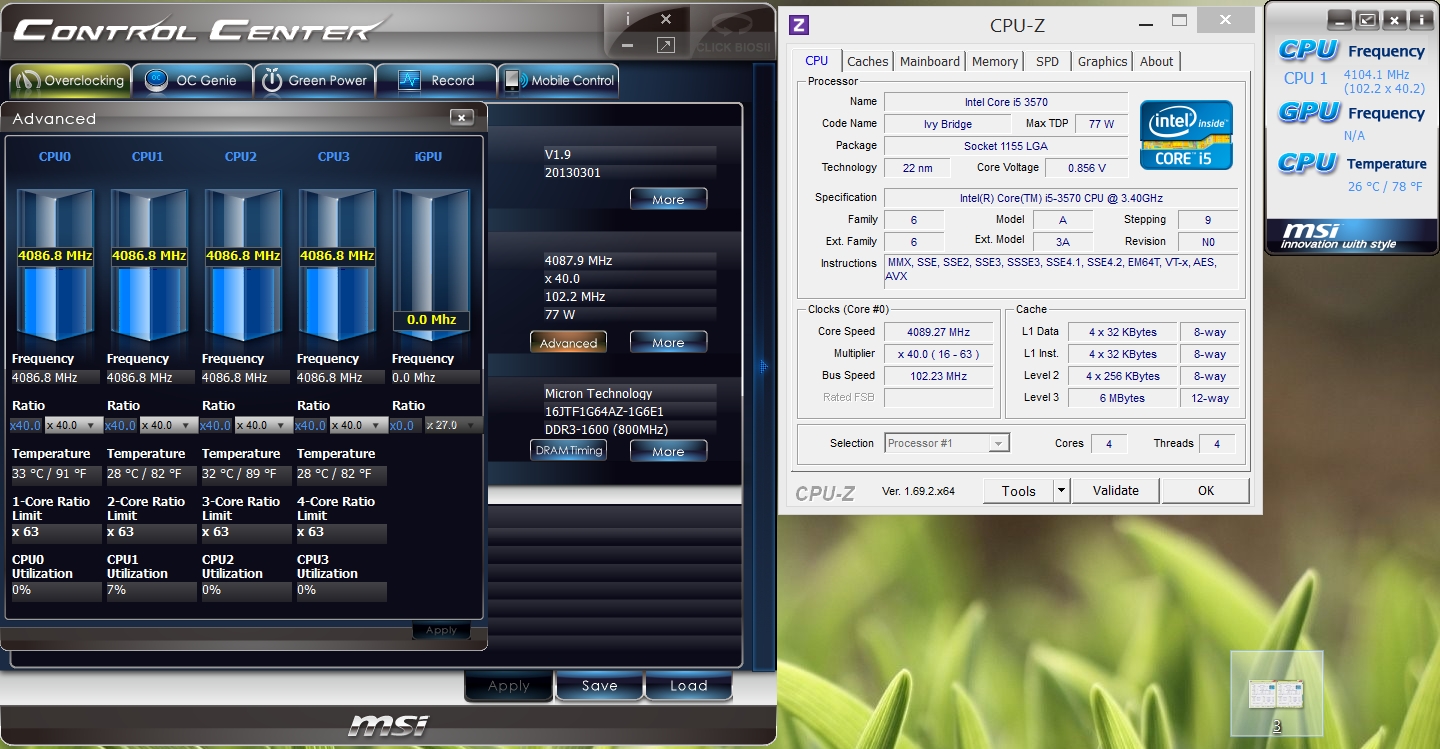
Task: Click the CPU0 frequency bar graphic
Action: click(55, 265)
